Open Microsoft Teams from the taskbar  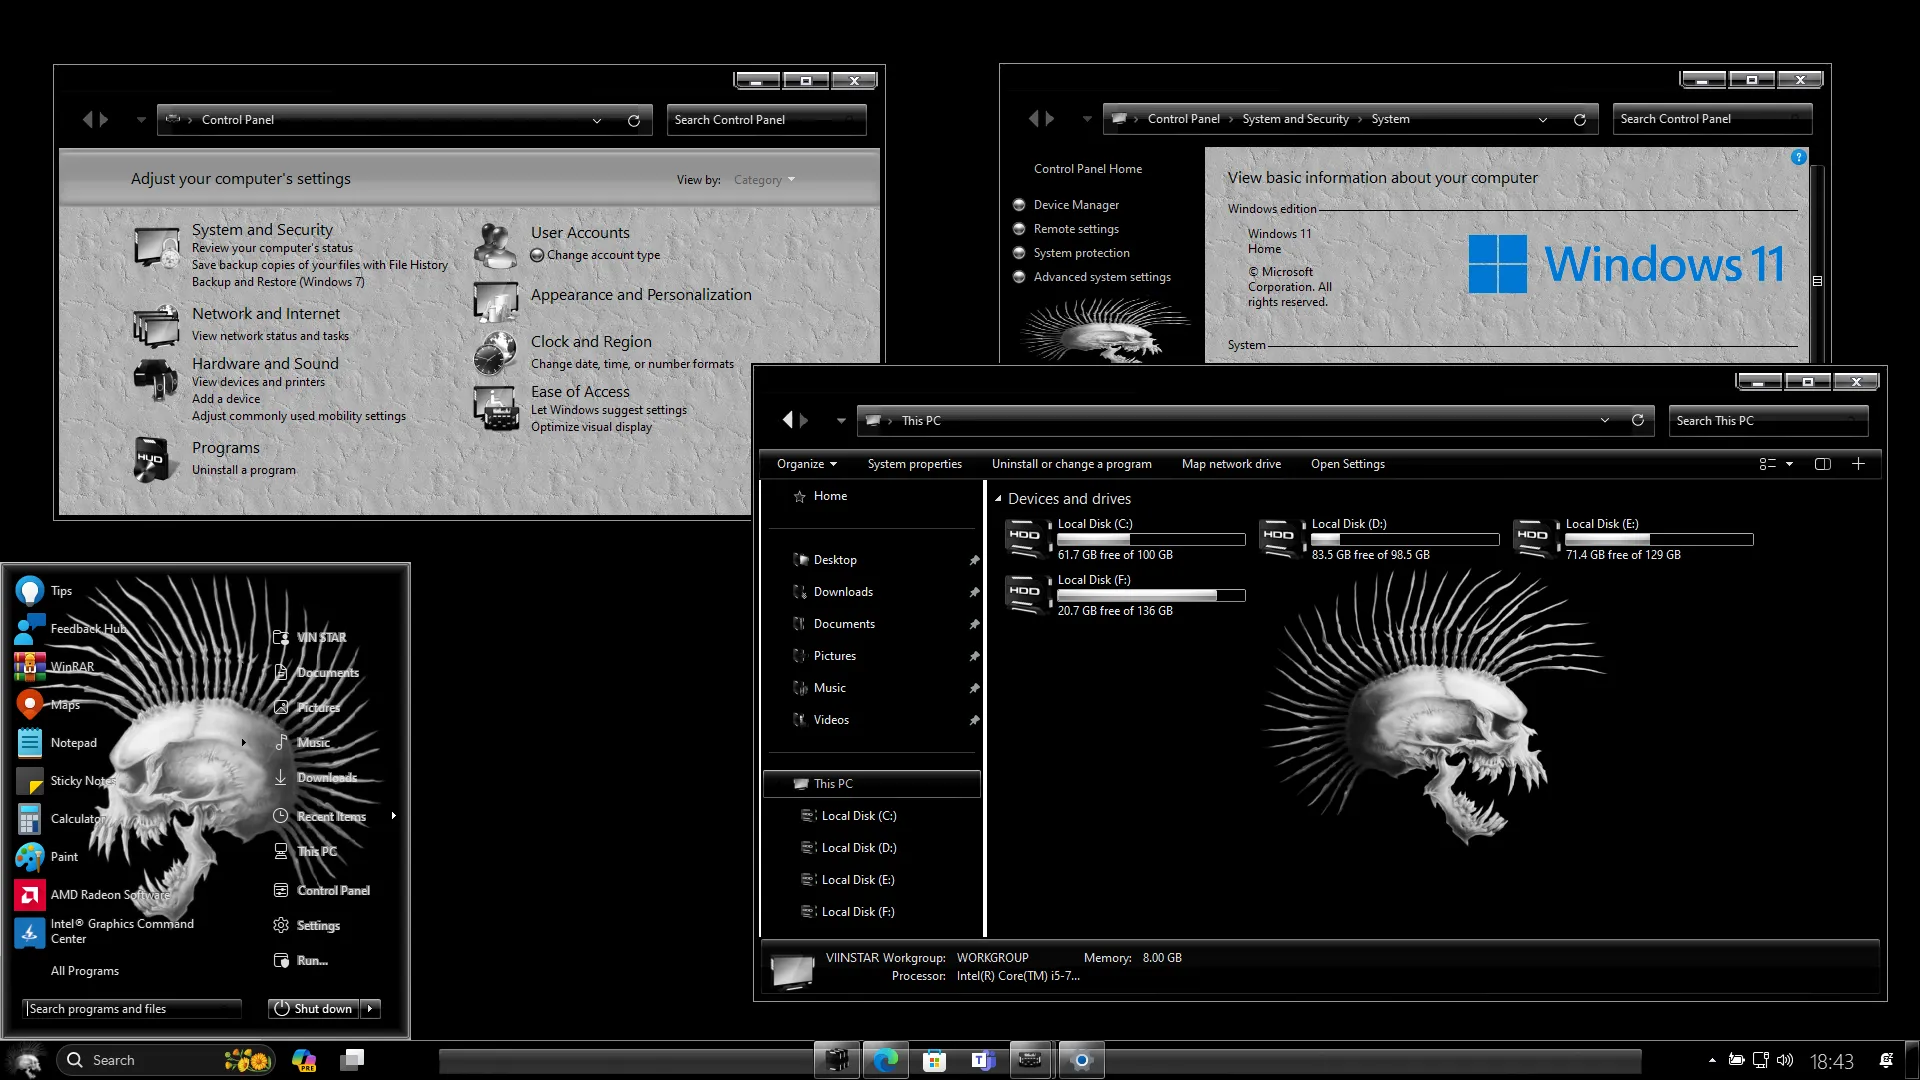click(982, 1059)
